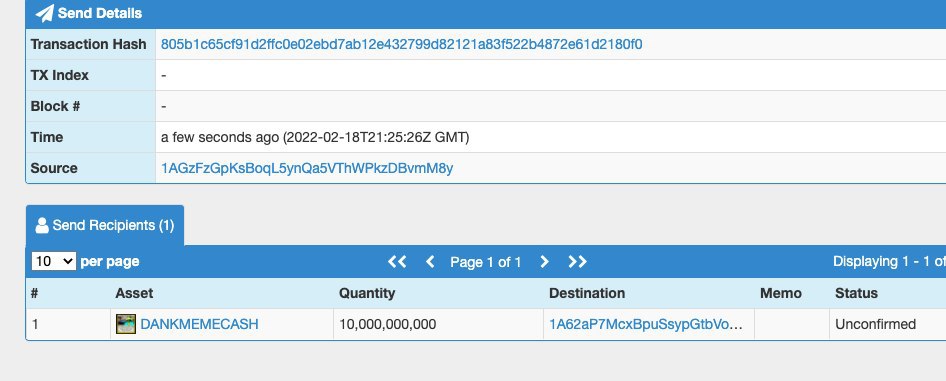Click the Send Details panel header
The image size is (946, 381).
pos(486,14)
